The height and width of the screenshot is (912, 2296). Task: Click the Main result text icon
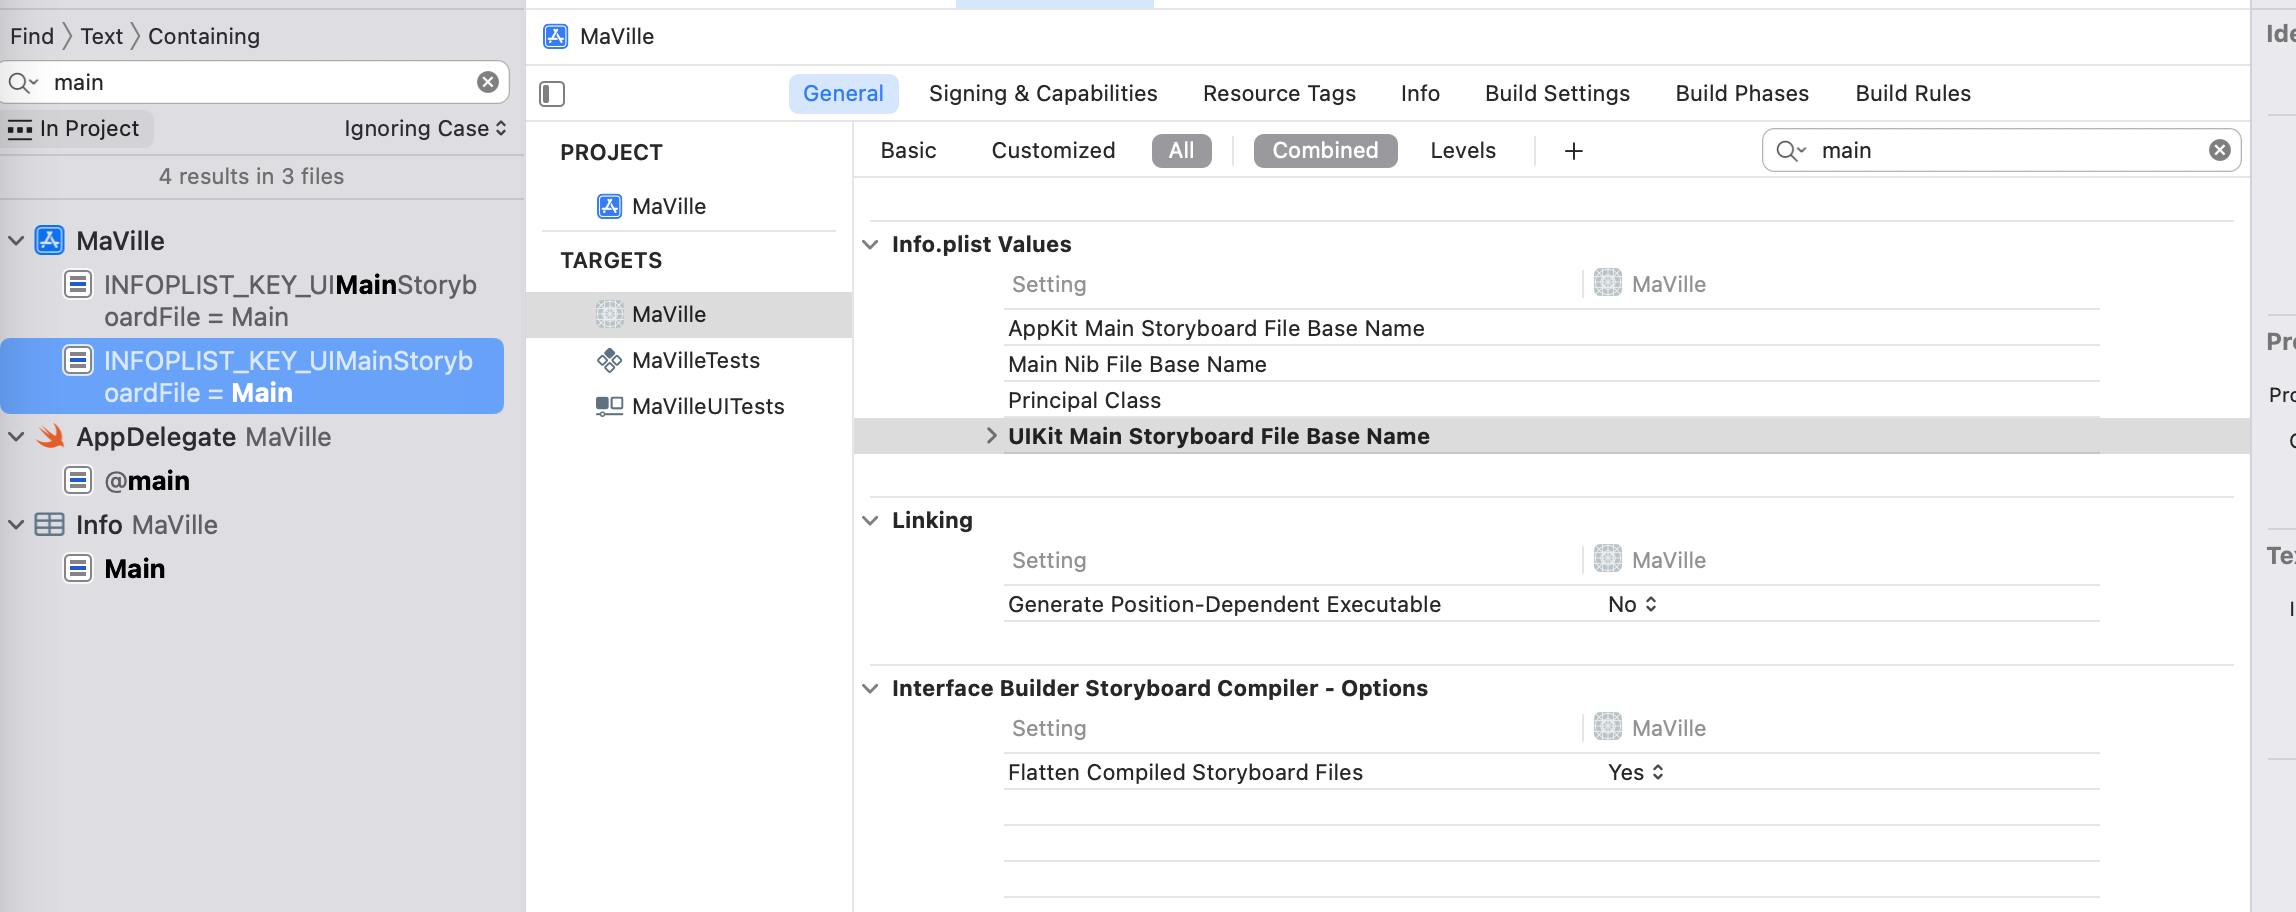[x=78, y=569]
